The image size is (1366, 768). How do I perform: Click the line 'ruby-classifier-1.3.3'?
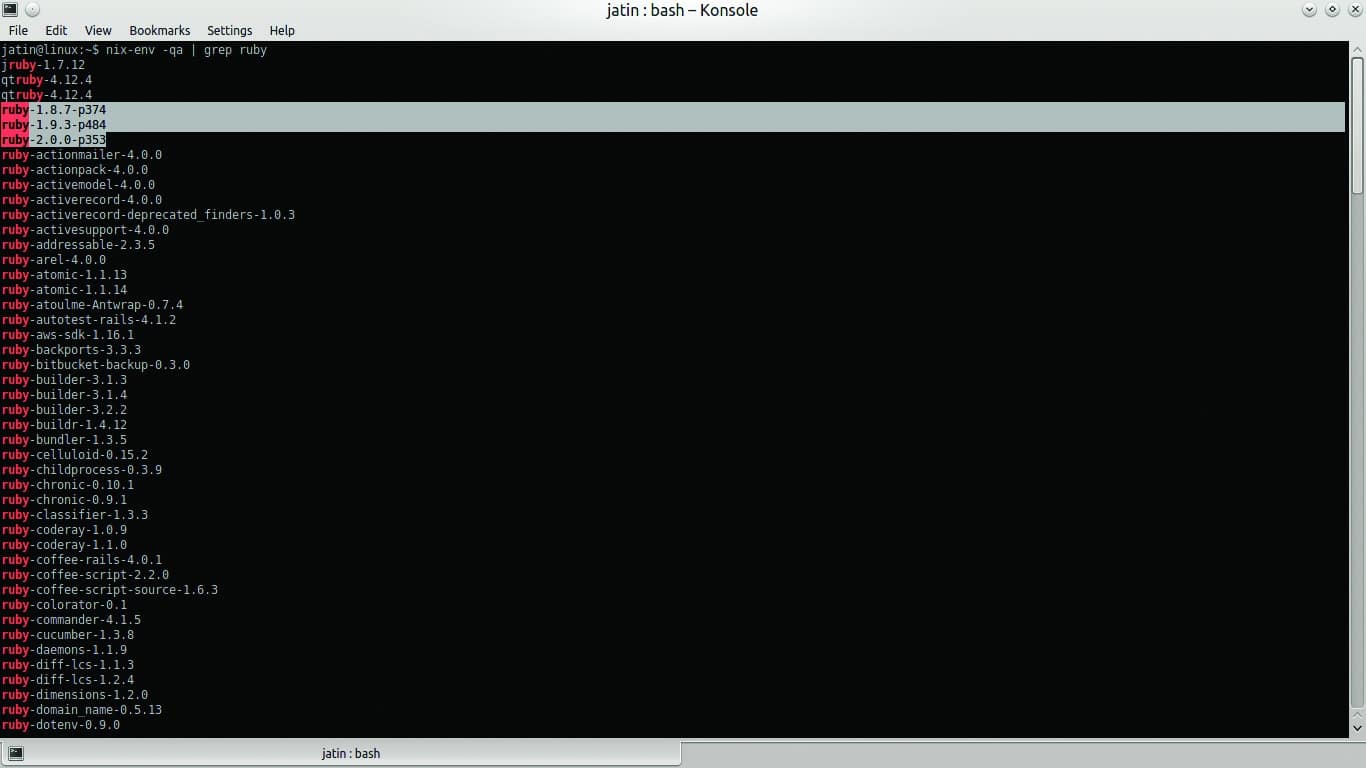75,515
